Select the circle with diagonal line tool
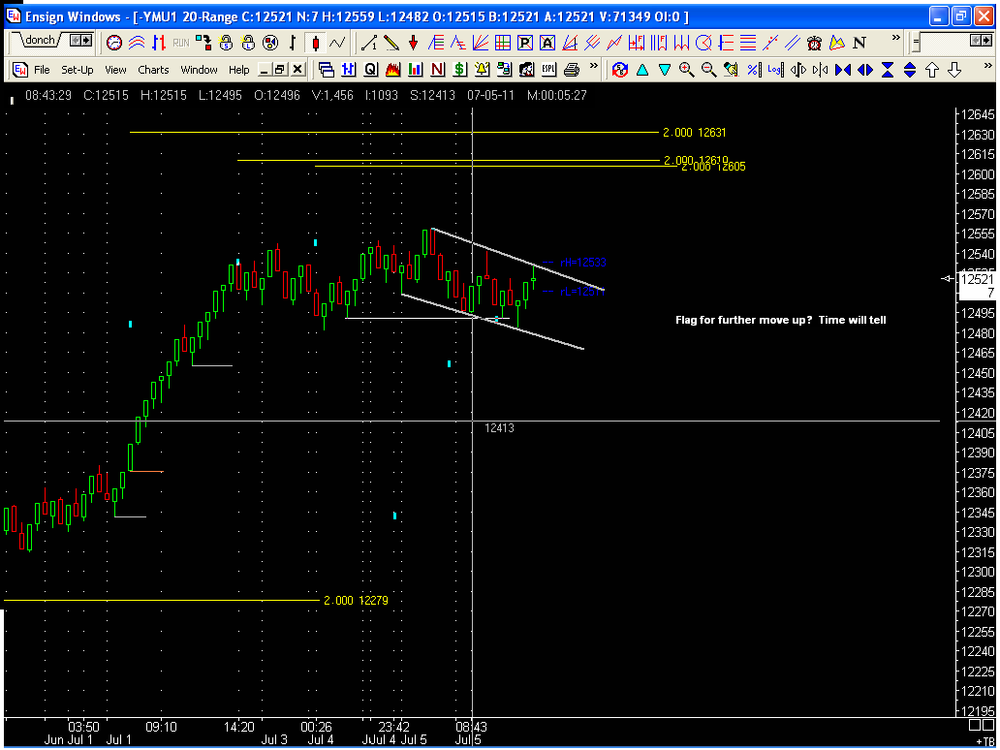 703,43
